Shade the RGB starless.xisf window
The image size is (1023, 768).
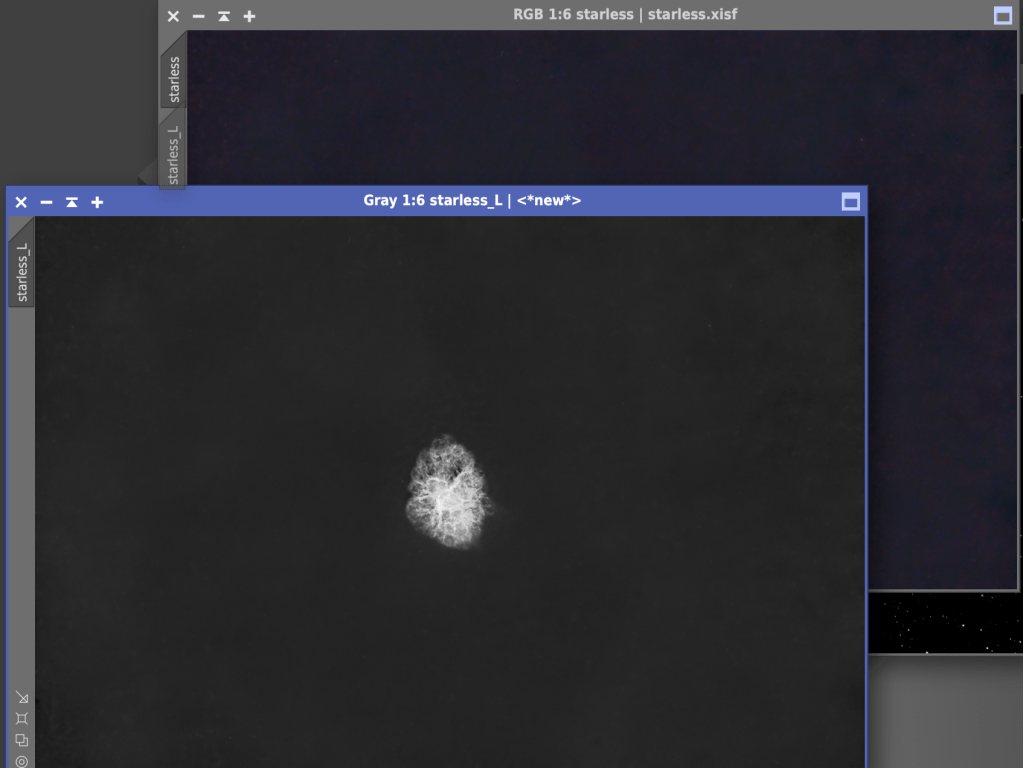click(x=224, y=16)
